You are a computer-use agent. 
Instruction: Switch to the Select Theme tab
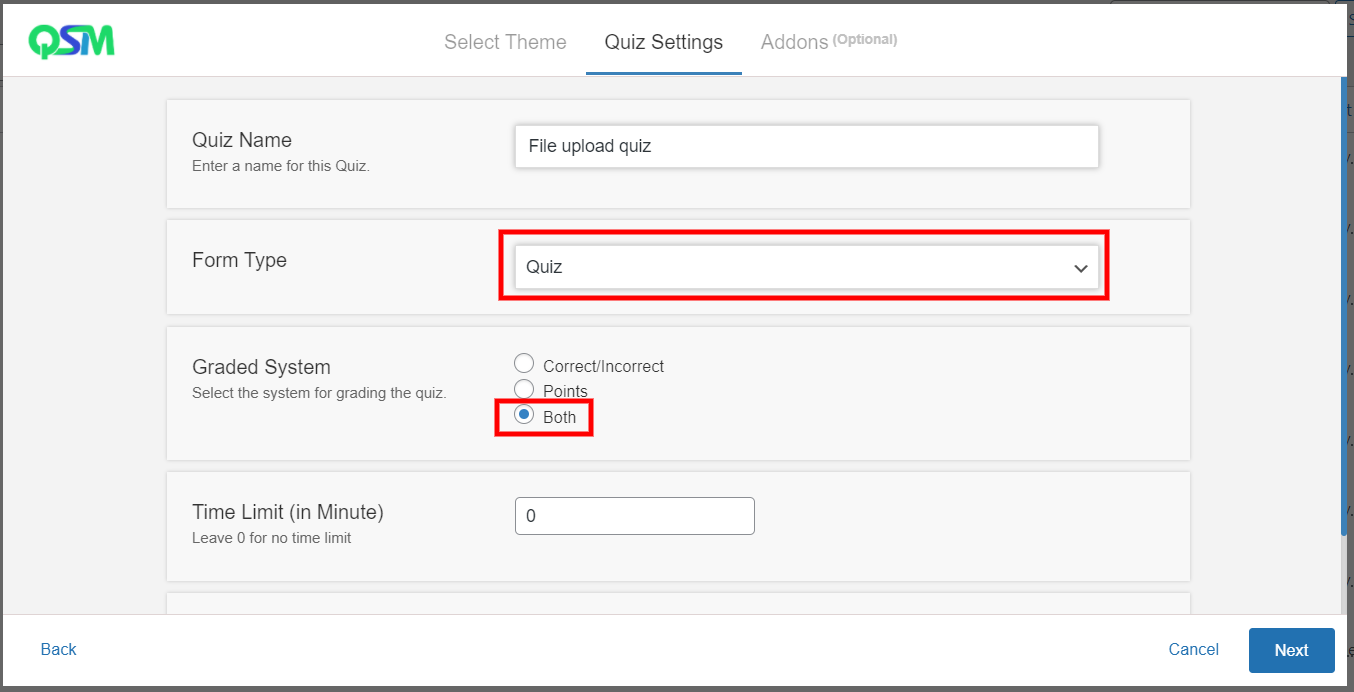coord(505,42)
